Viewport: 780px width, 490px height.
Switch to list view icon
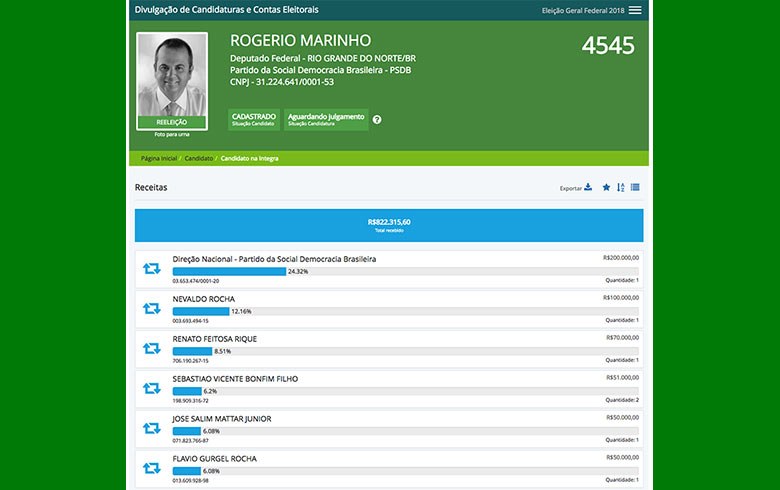pyautogui.click(x=635, y=187)
